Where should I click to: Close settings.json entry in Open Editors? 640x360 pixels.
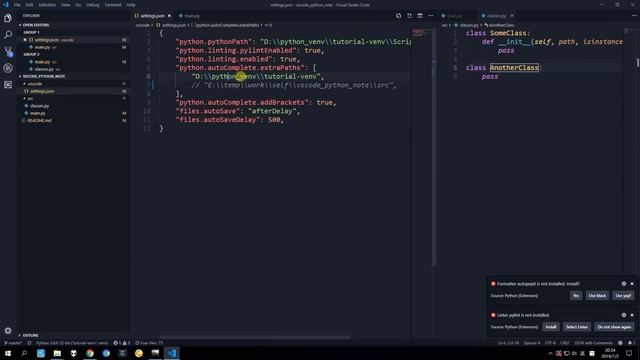pos(25,40)
